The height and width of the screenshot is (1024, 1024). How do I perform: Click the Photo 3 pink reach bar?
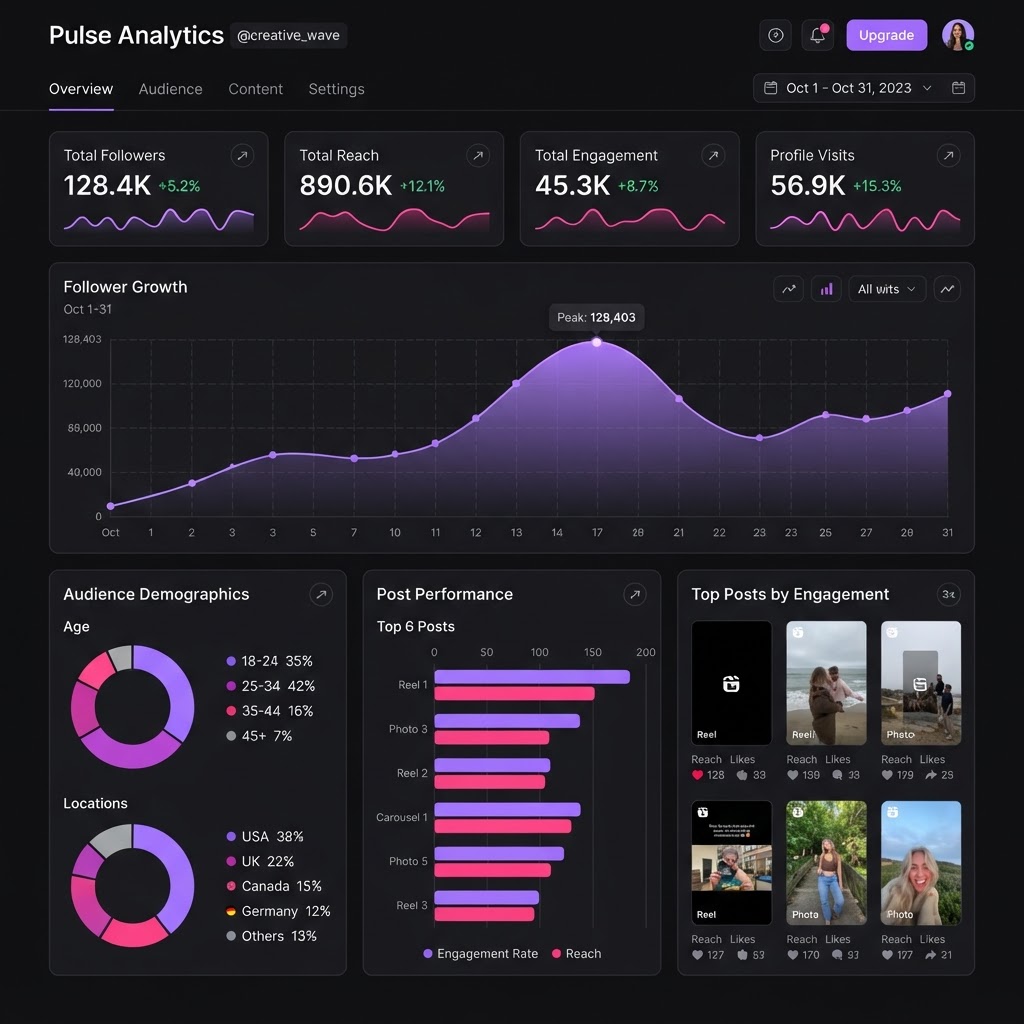tap(491, 737)
